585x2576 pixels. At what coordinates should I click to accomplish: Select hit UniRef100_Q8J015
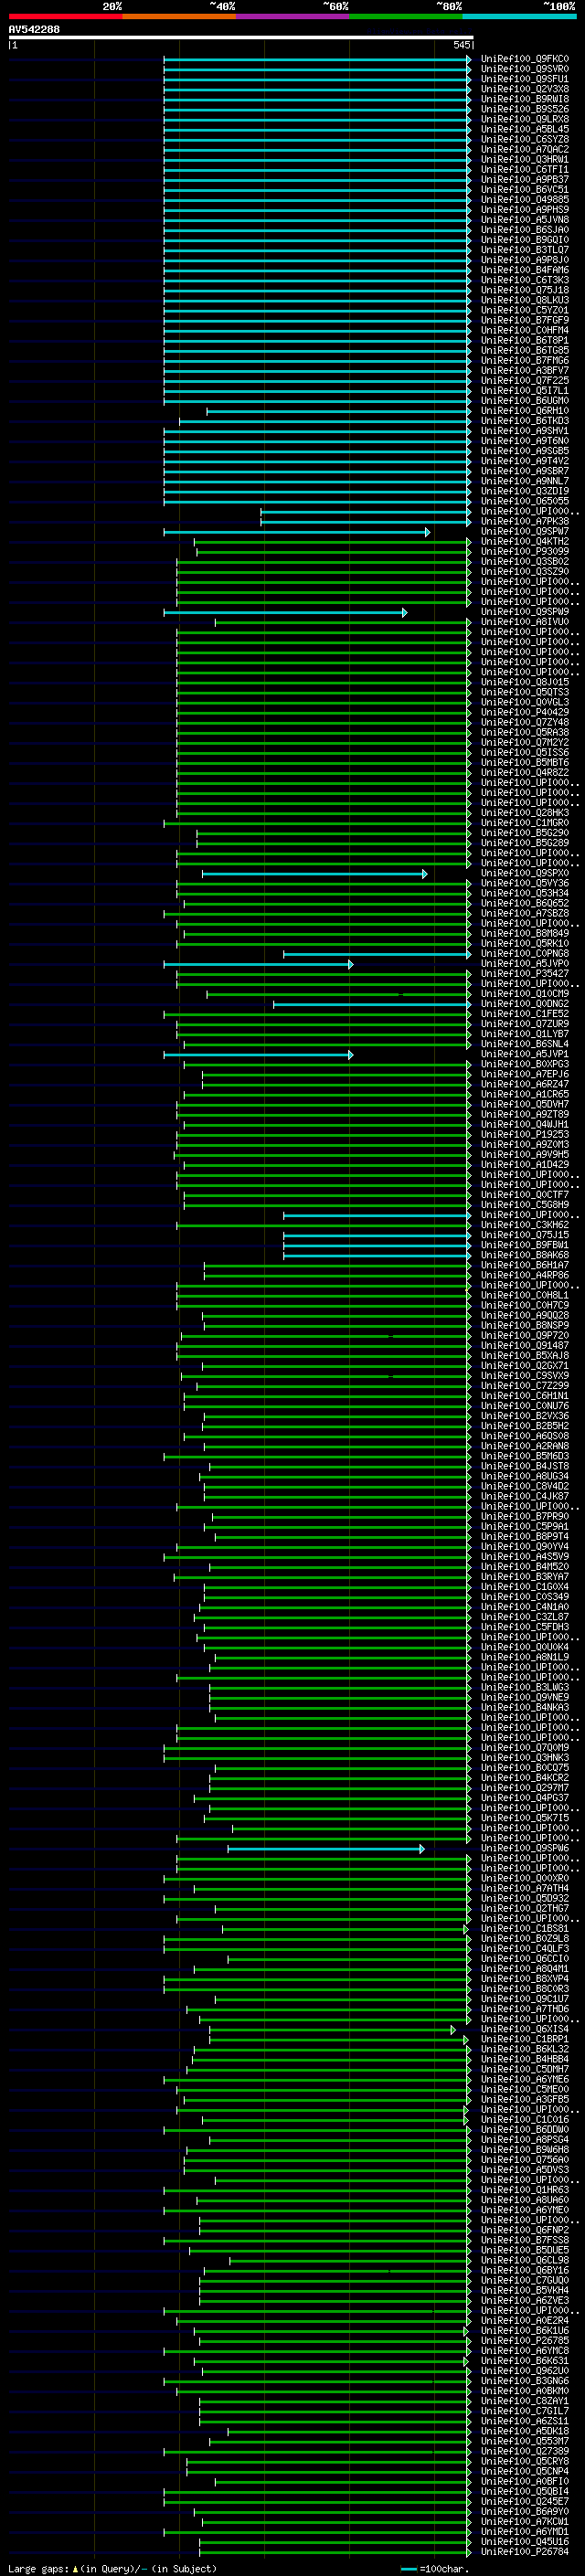524,683
